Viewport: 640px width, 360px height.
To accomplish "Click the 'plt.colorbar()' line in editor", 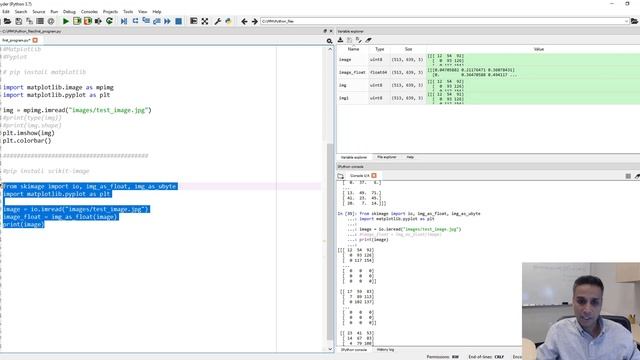I will (27, 141).
